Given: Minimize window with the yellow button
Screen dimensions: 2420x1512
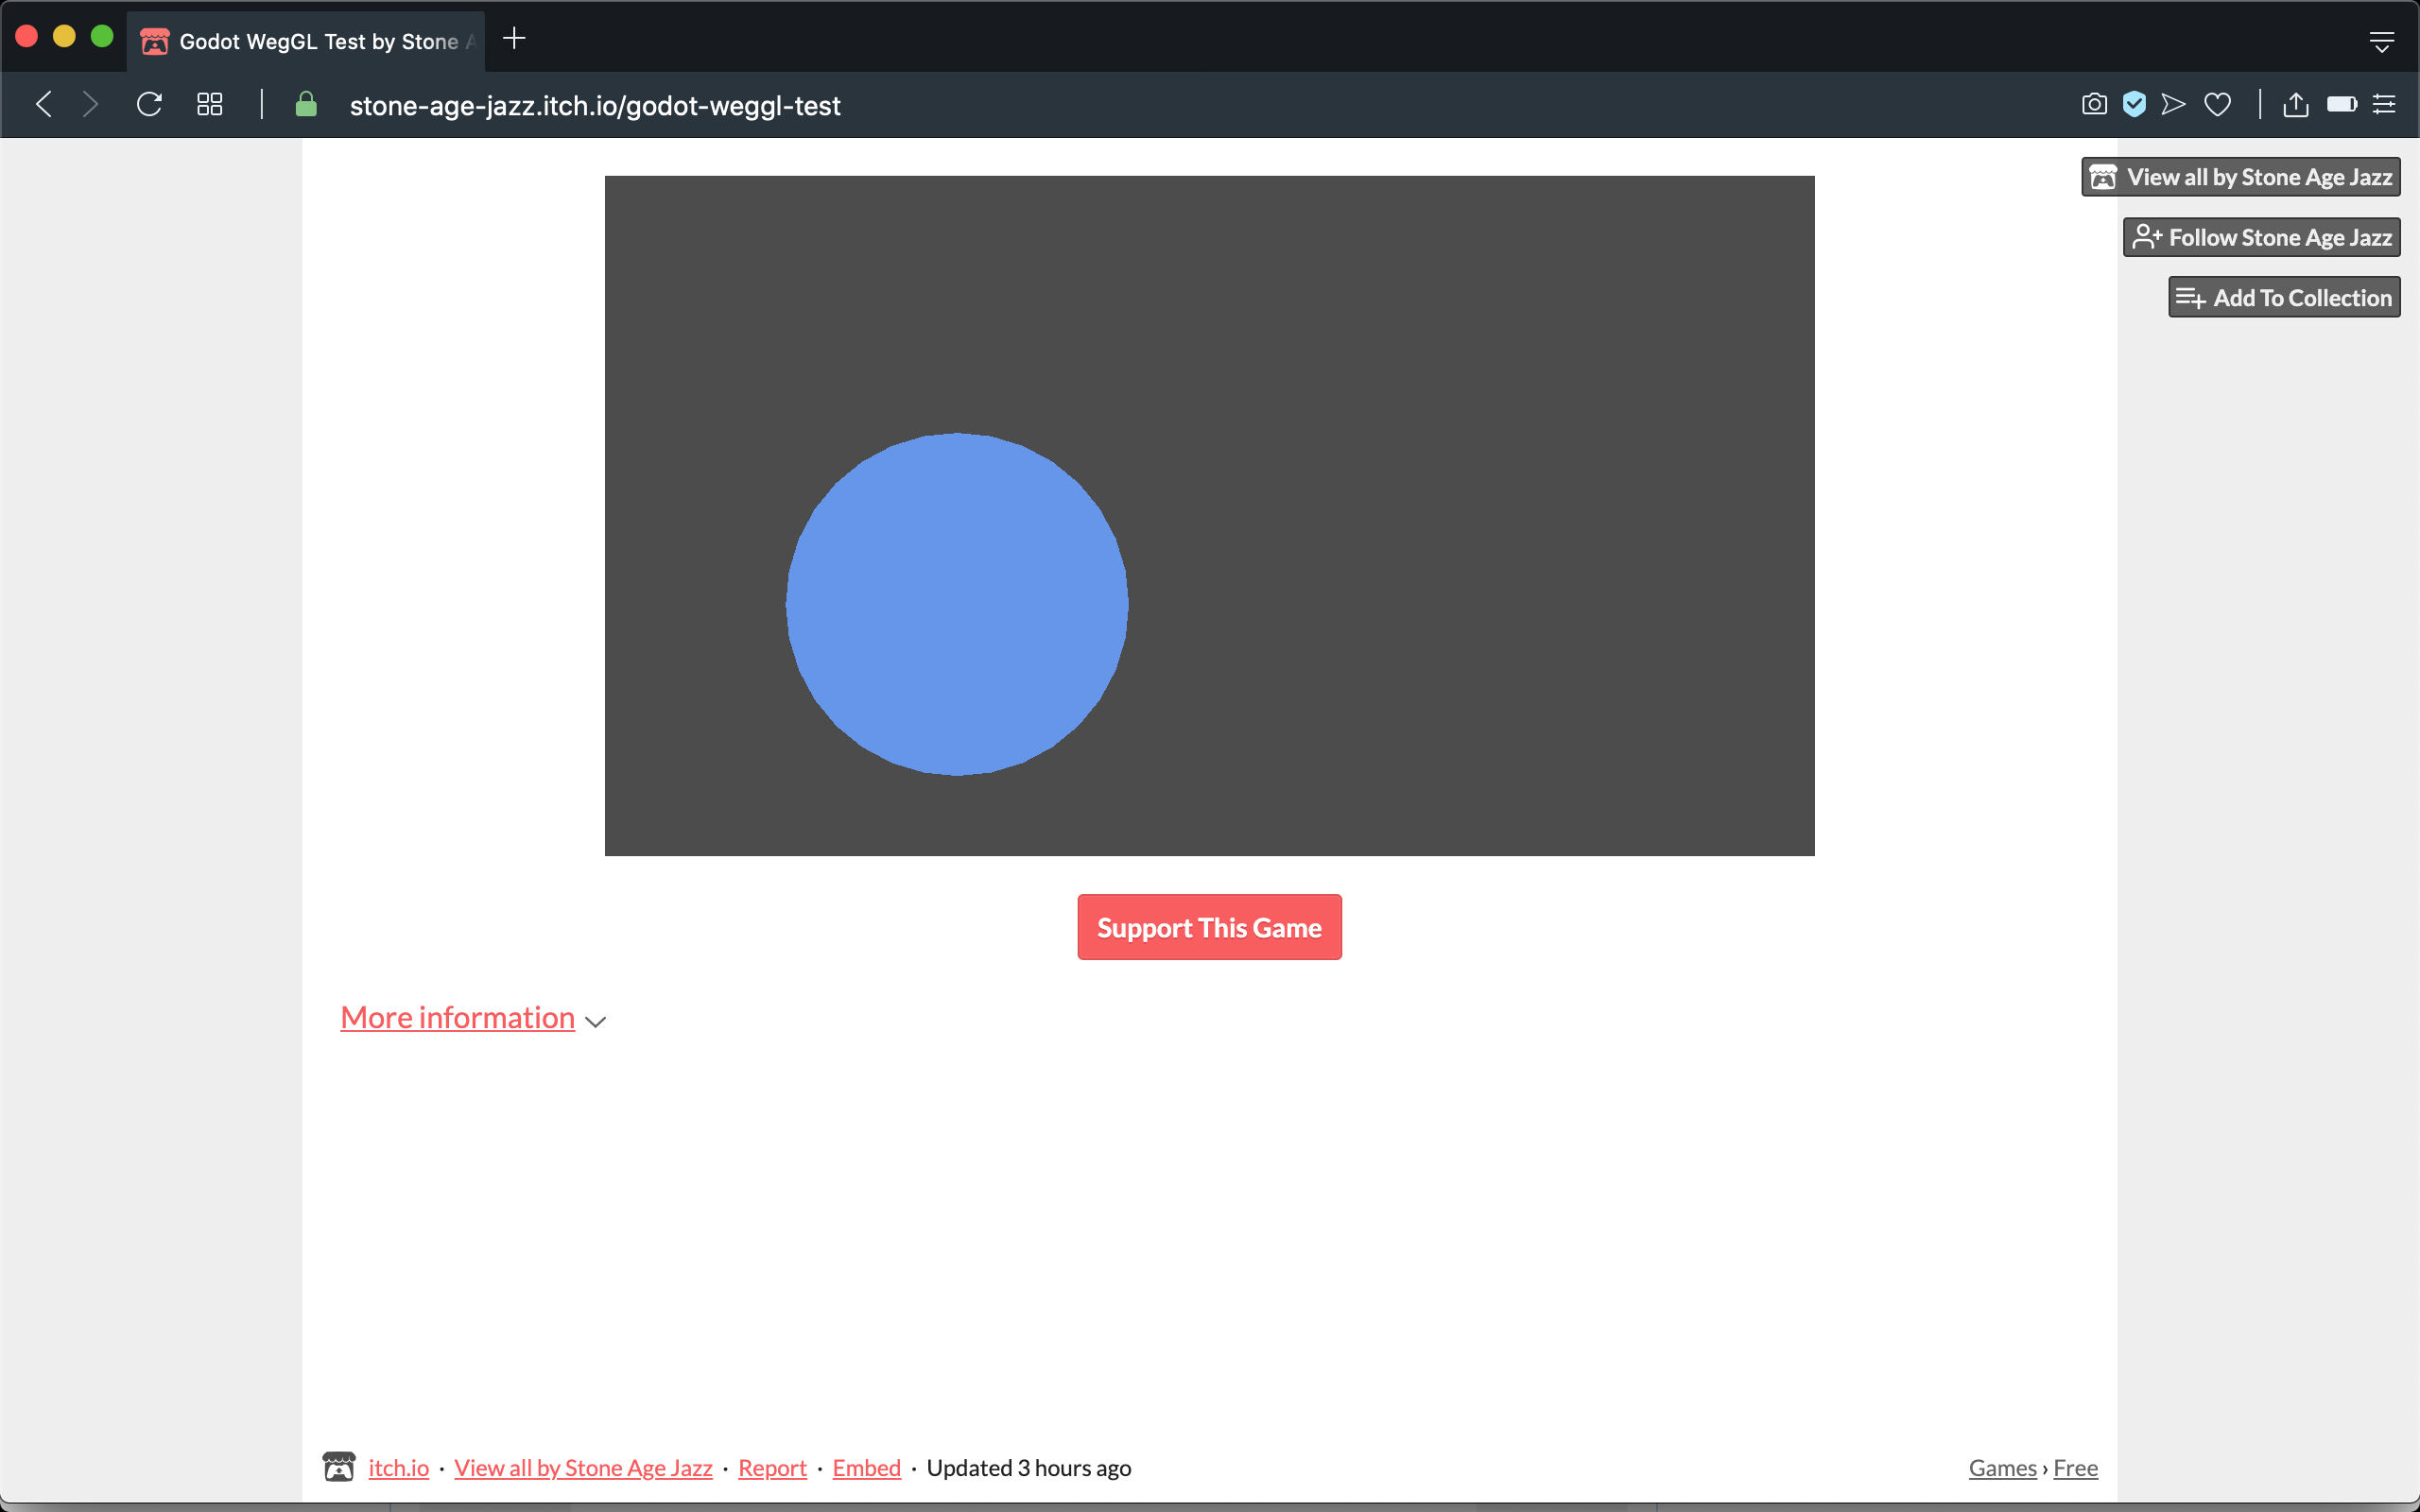Looking at the screenshot, I should 64,37.
